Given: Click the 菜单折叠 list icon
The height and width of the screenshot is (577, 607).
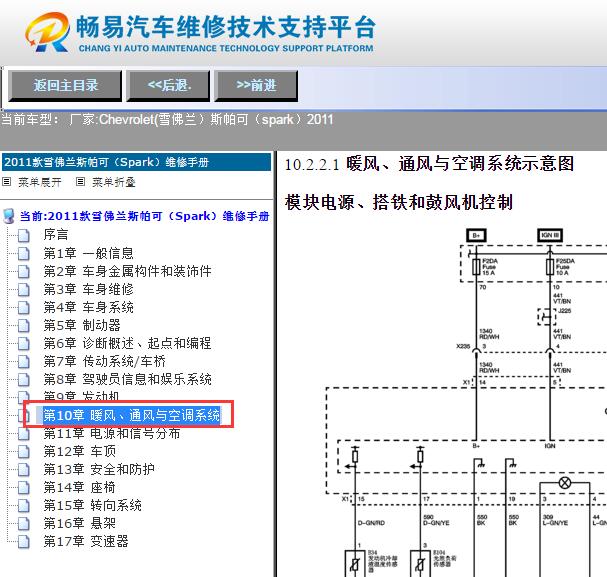Looking at the screenshot, I should [x=80, y=181].
